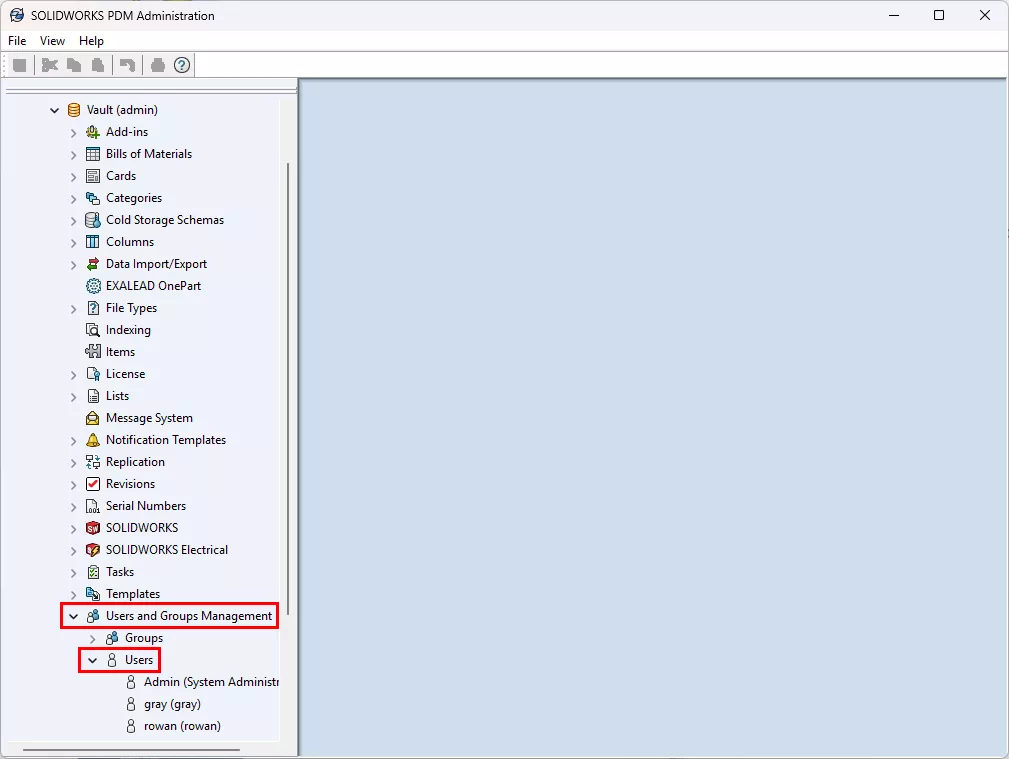Screen dimensions: 1009x759
Task: Click the Cold Storage Schemas icon
Action: coord(93,220)
